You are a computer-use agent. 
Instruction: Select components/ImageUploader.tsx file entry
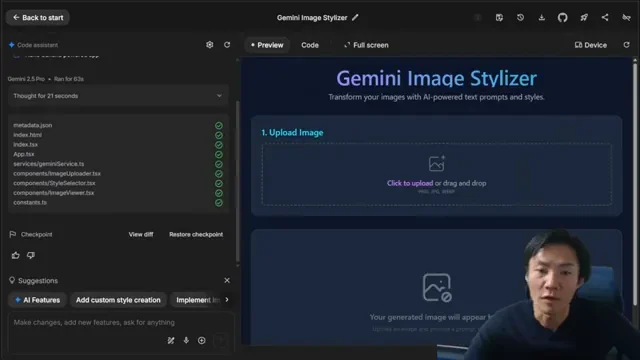(x=57, y=173)
